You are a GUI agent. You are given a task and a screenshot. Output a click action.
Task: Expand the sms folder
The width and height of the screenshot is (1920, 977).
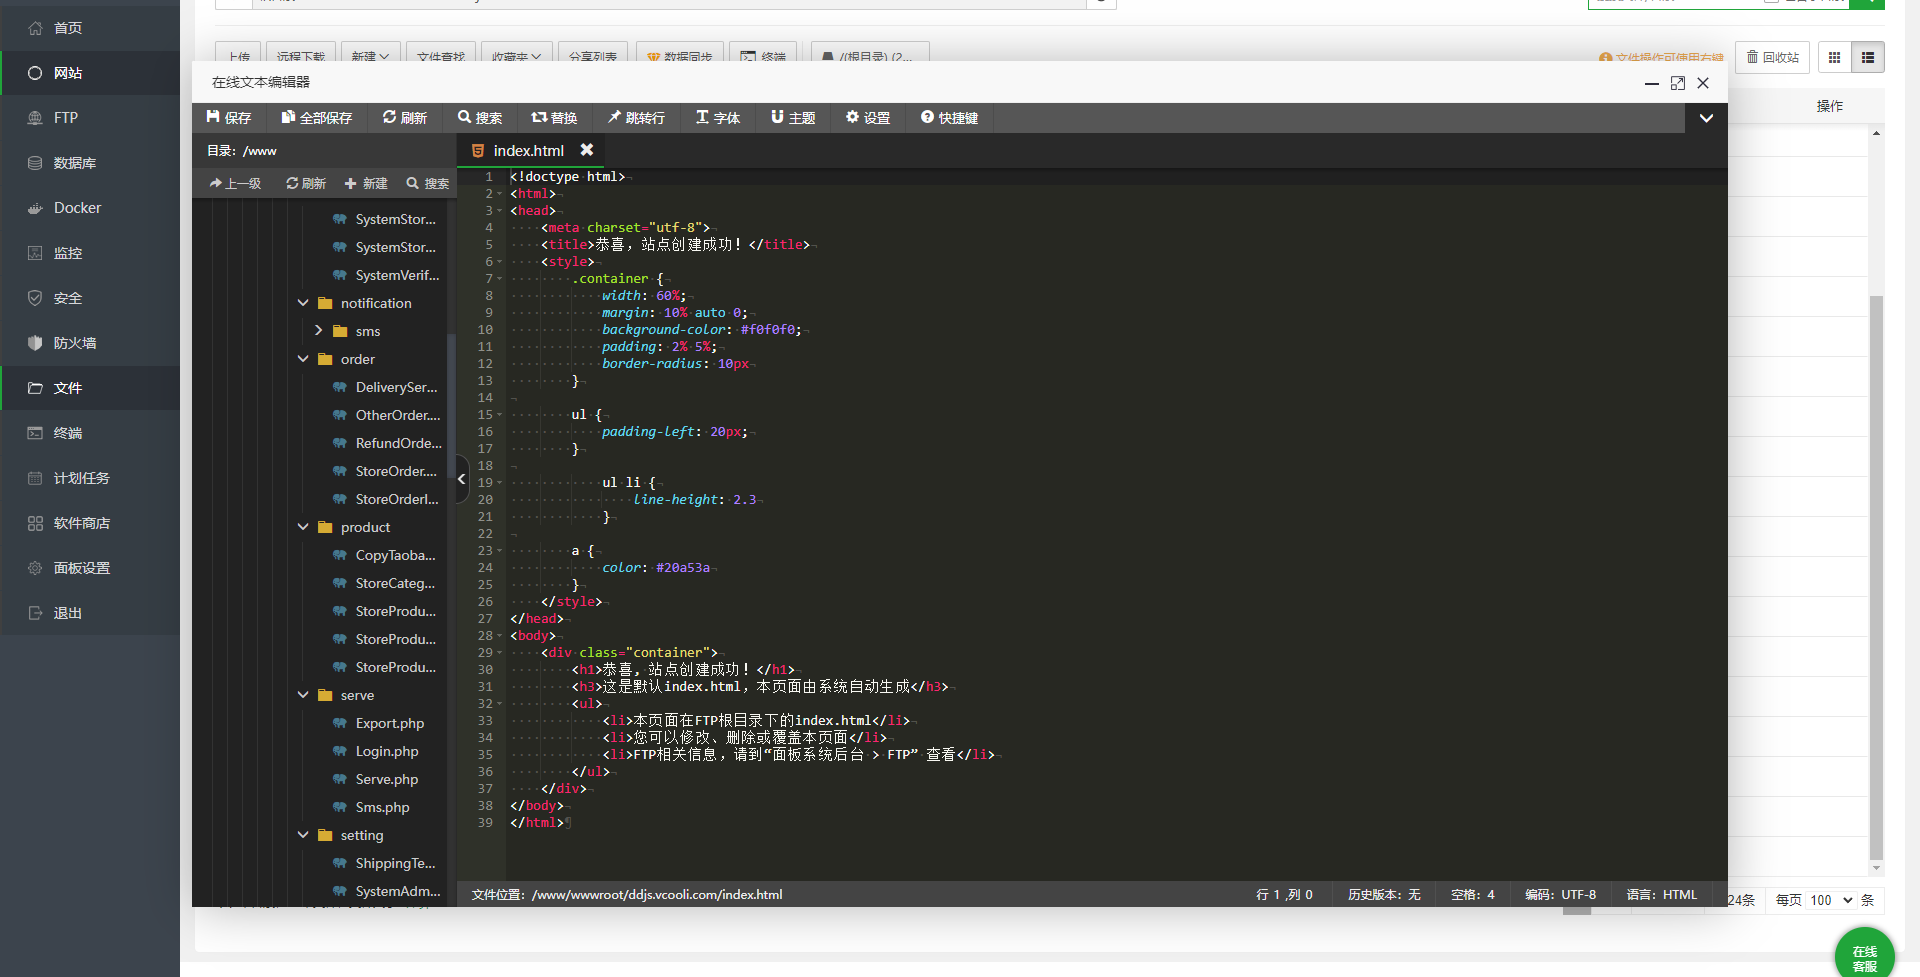(319, 331)
